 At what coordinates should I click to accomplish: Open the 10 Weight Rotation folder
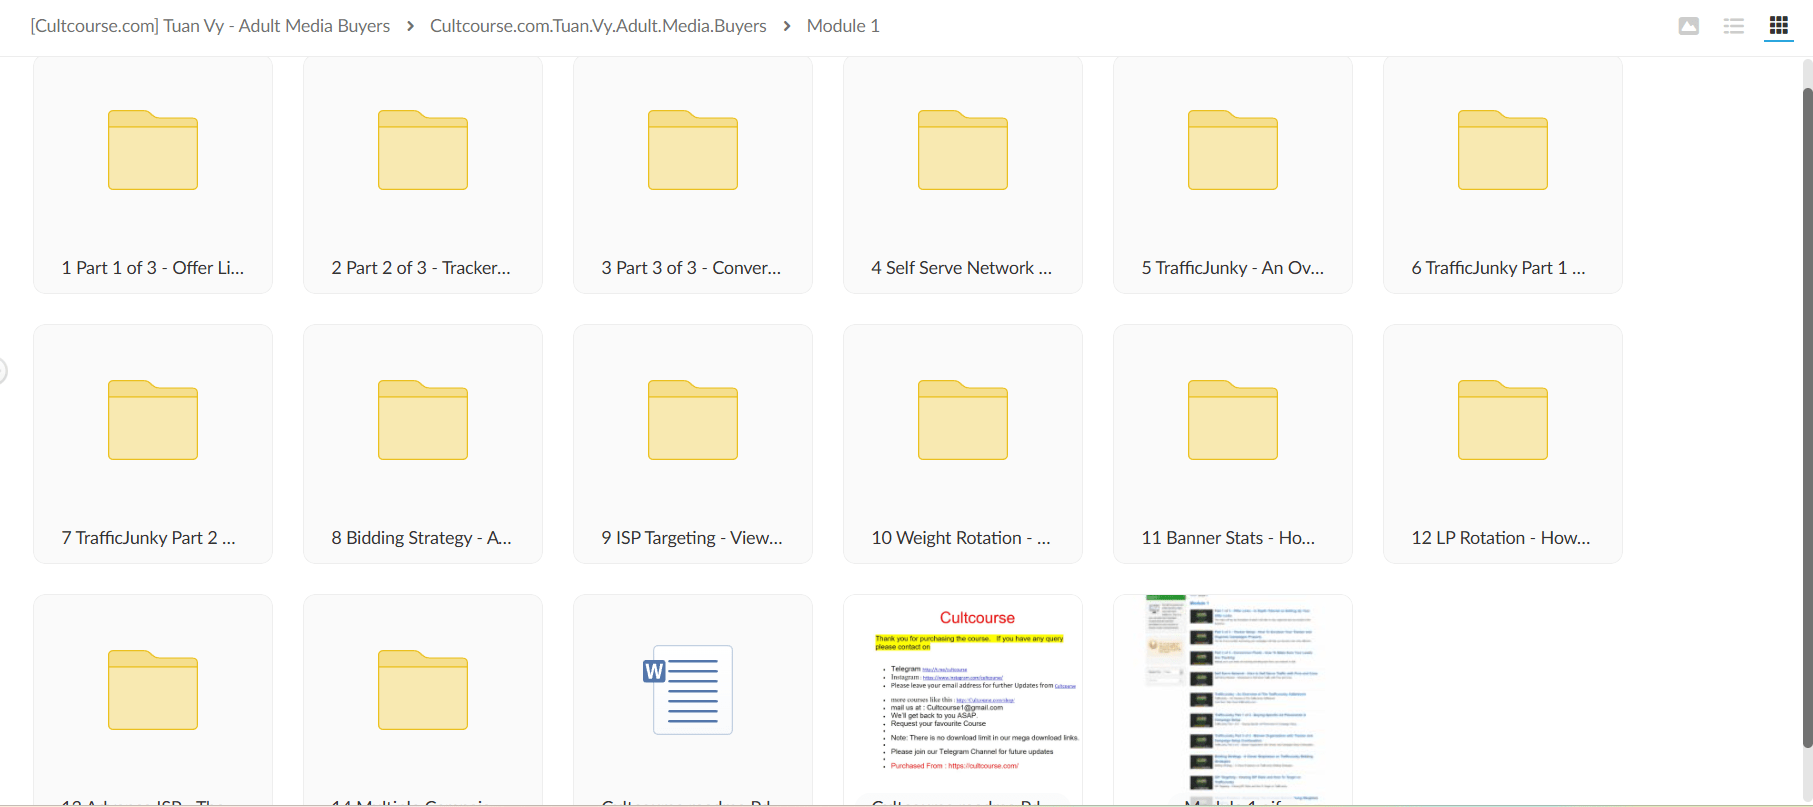[963, 444]
